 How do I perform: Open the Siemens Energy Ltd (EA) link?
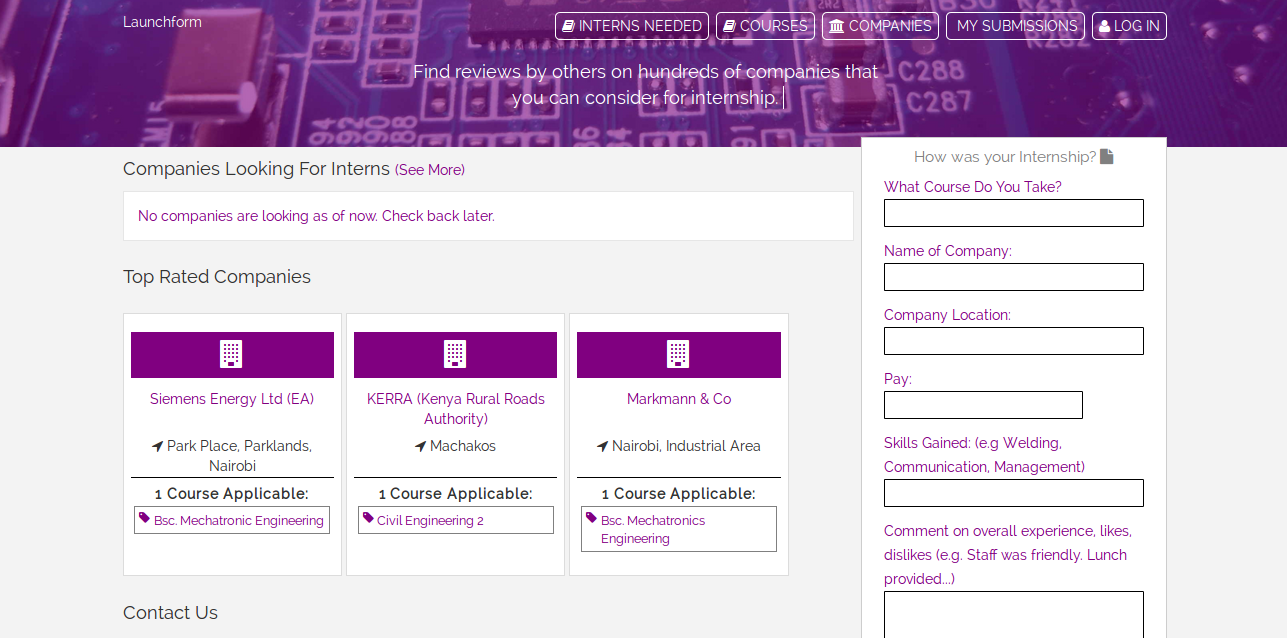[232, 399]
